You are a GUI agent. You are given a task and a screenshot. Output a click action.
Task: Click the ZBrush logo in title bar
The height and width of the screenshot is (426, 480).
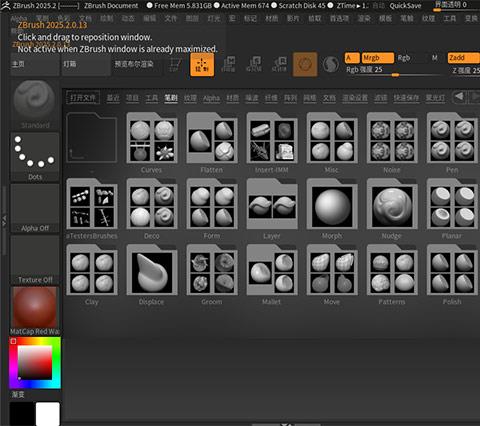pos(5,5)
